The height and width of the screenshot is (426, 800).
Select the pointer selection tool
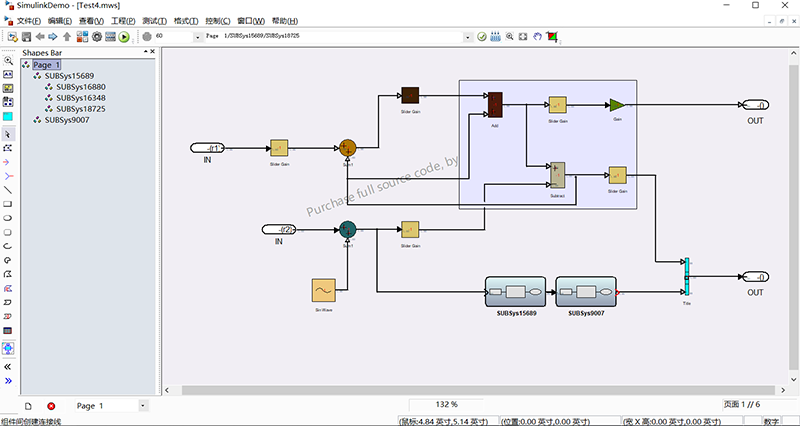(x=8, y=133)
